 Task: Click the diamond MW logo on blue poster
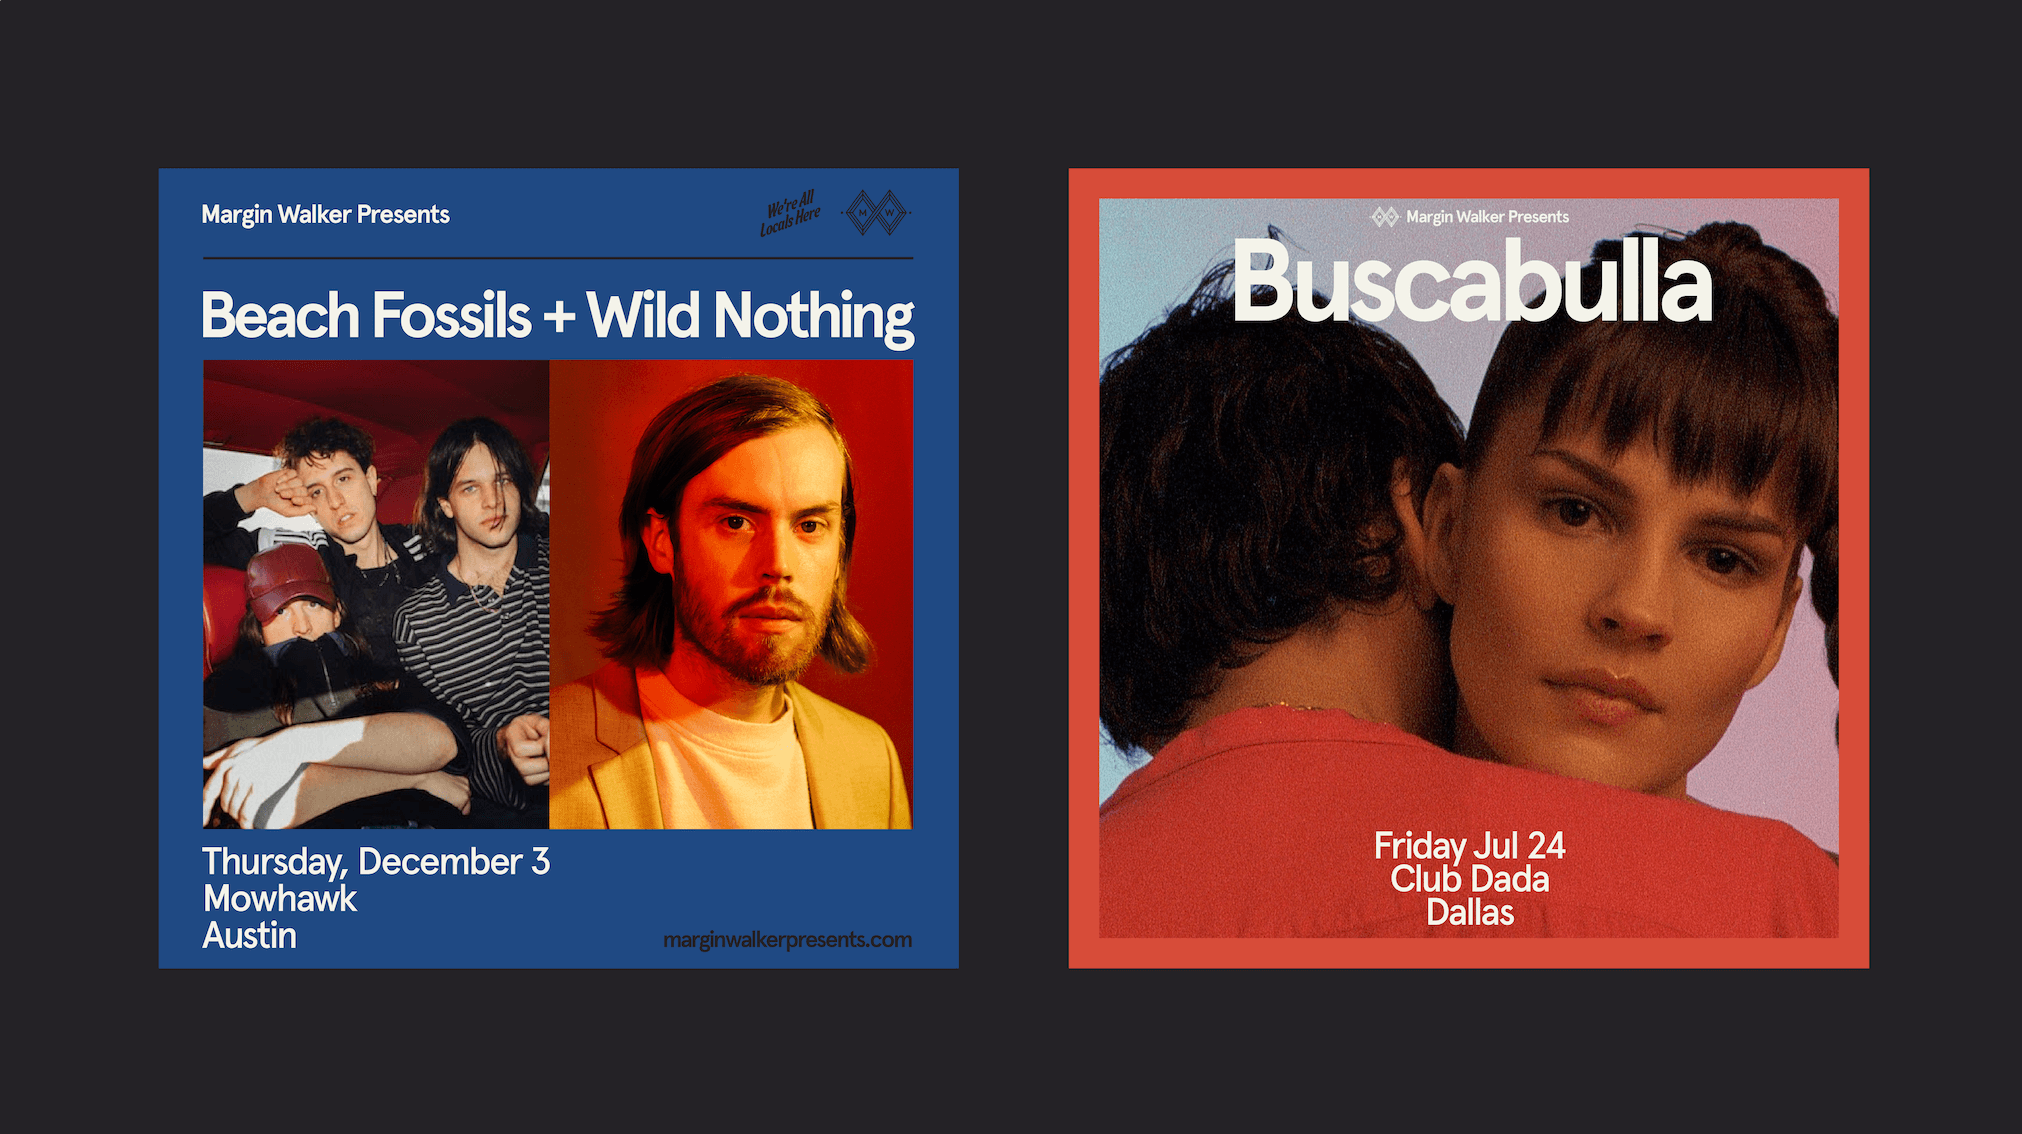pyautogui.click(x=876, y=213)
